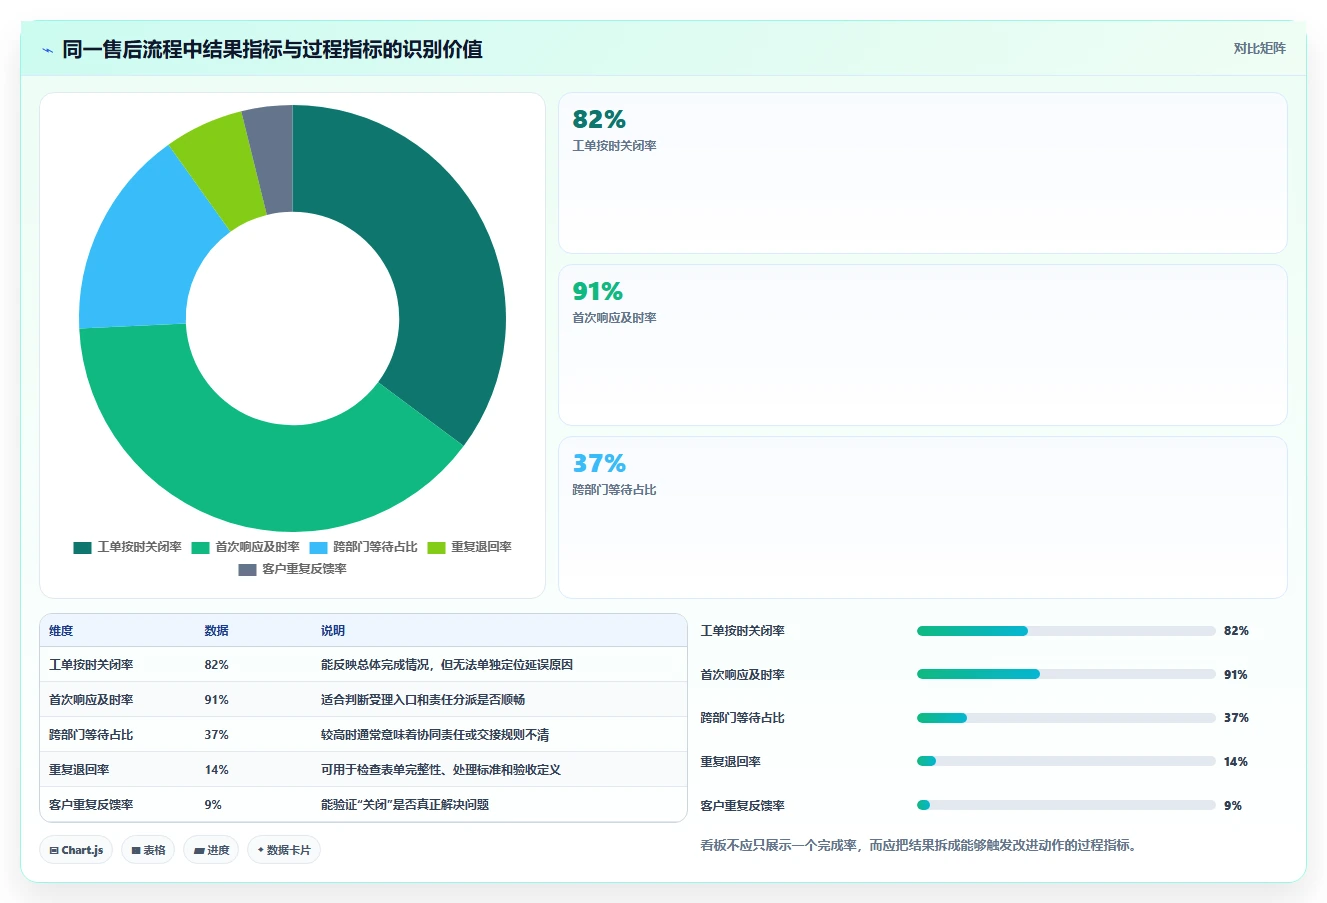Click the 9% value beside the progress bar

[1233, 806]
